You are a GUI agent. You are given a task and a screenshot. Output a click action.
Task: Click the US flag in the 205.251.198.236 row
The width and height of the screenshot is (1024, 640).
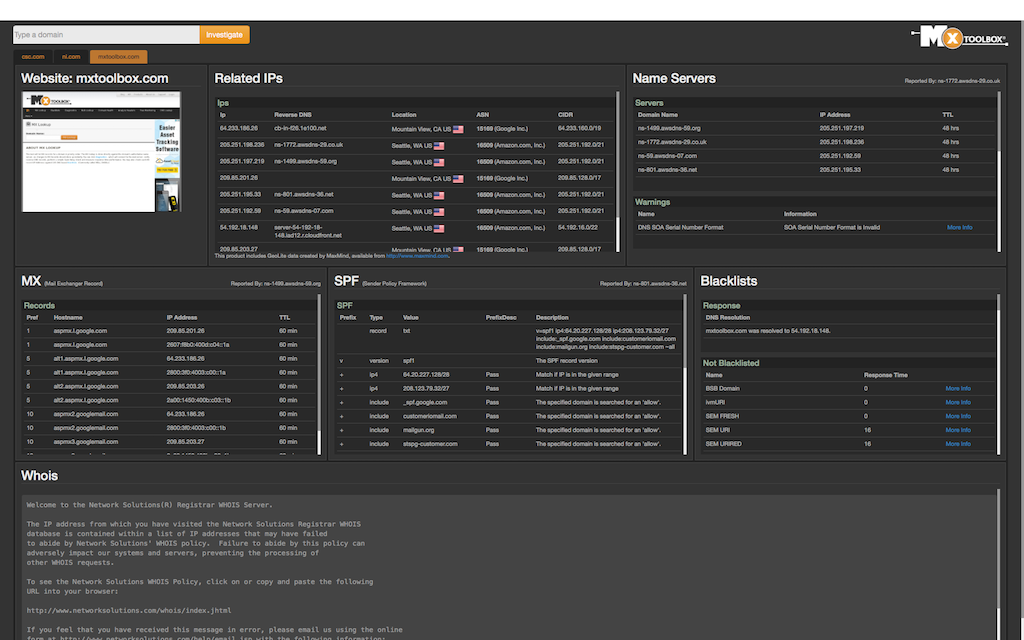(439, 146)
